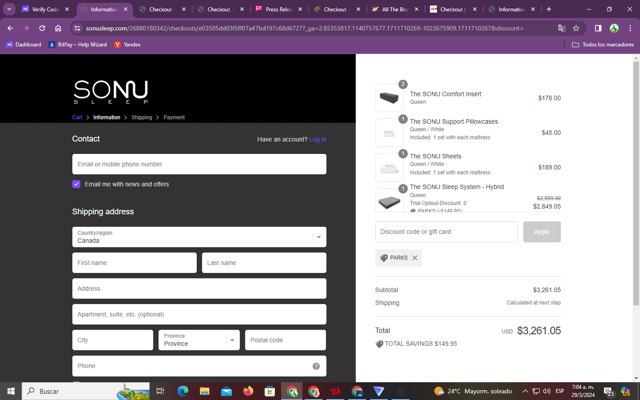Open a new browser tab
Viewport: 640px width, 400px height.
pyautogui.click(x=548, y=9)
